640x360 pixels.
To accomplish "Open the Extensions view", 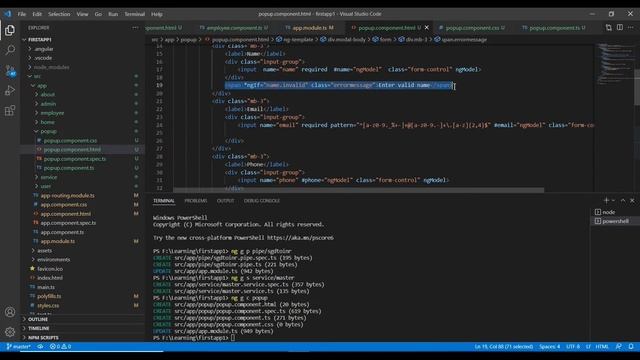I will [10, 110].
